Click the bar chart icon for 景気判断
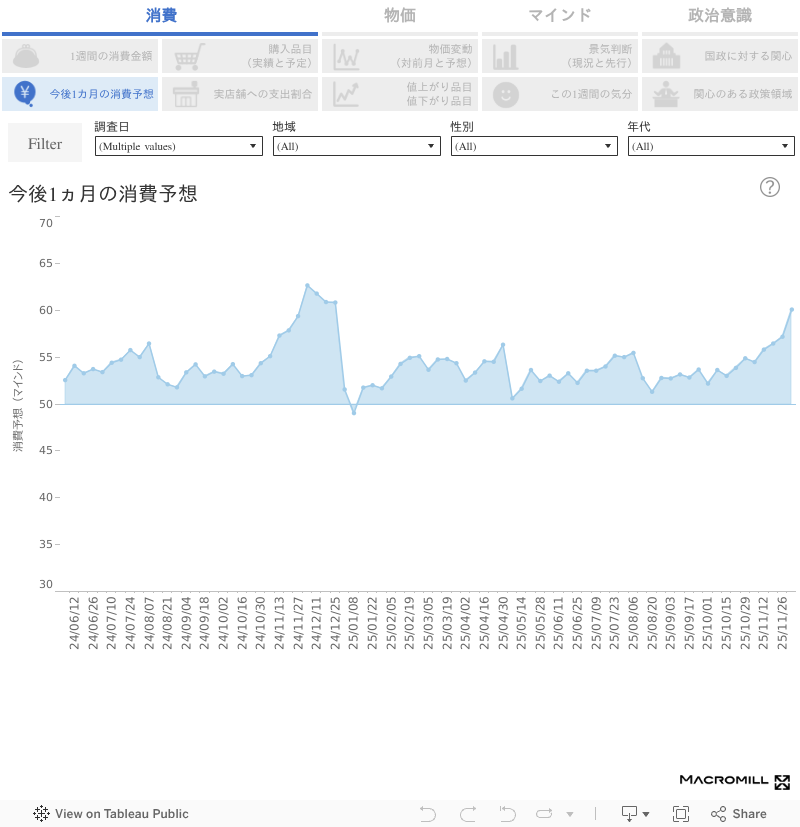 pyautogui.click(x=505, y=57)
